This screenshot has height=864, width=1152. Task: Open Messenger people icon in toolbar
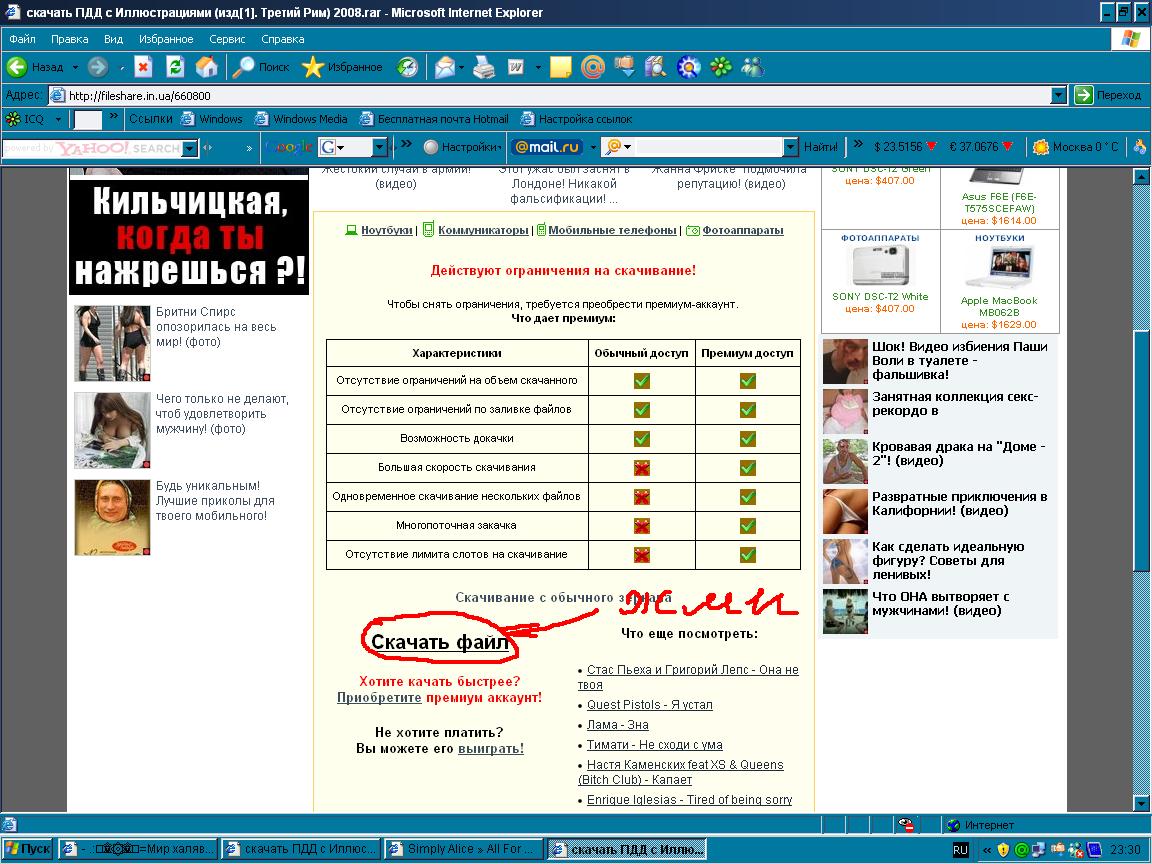752,67
